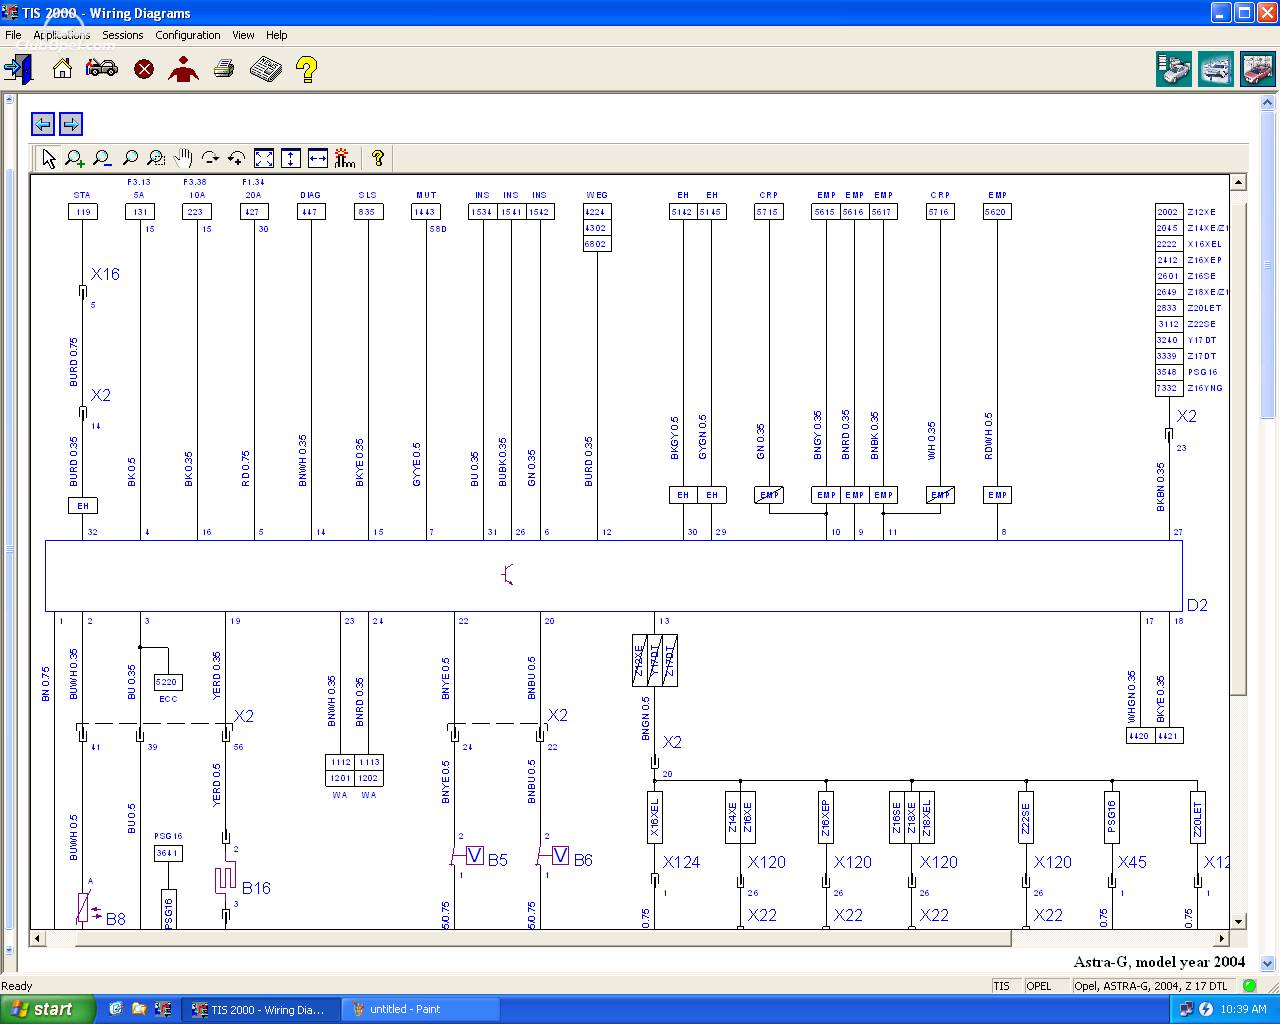Click control unit label D2
Screen dimensions: 1280x1024
click(x=1197, y=605)
